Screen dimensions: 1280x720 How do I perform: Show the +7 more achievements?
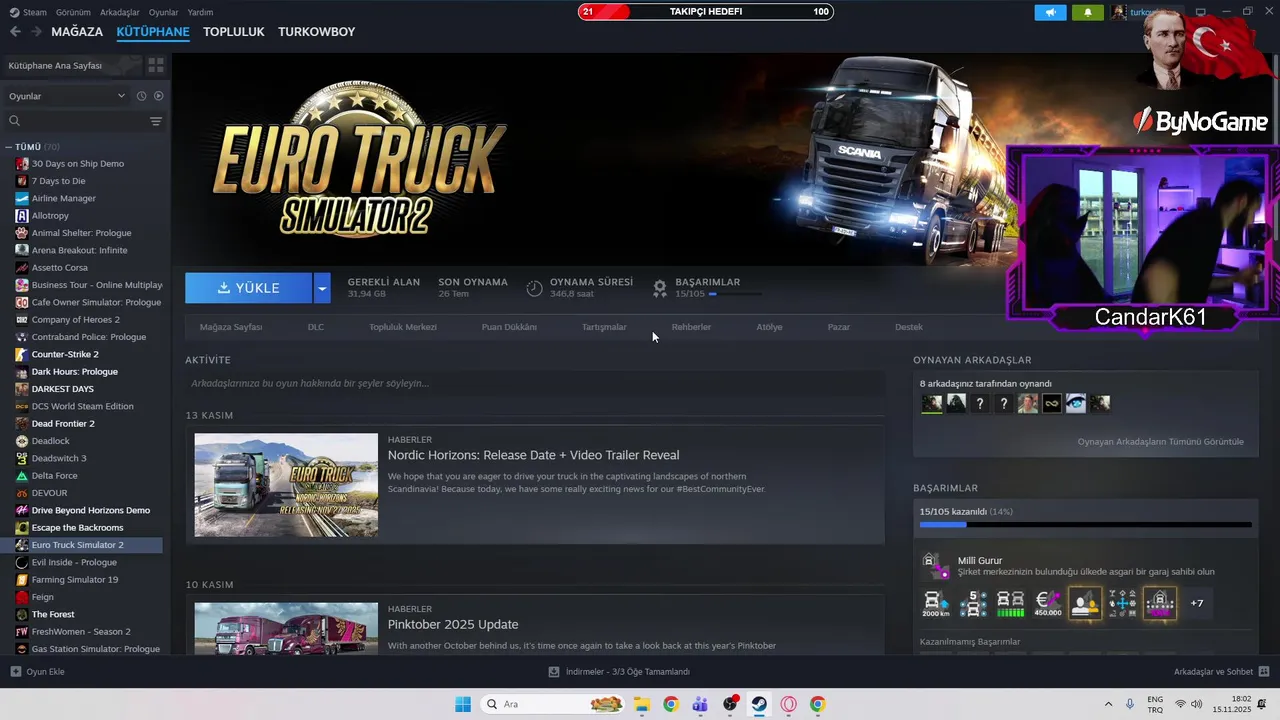point(1197,603)
